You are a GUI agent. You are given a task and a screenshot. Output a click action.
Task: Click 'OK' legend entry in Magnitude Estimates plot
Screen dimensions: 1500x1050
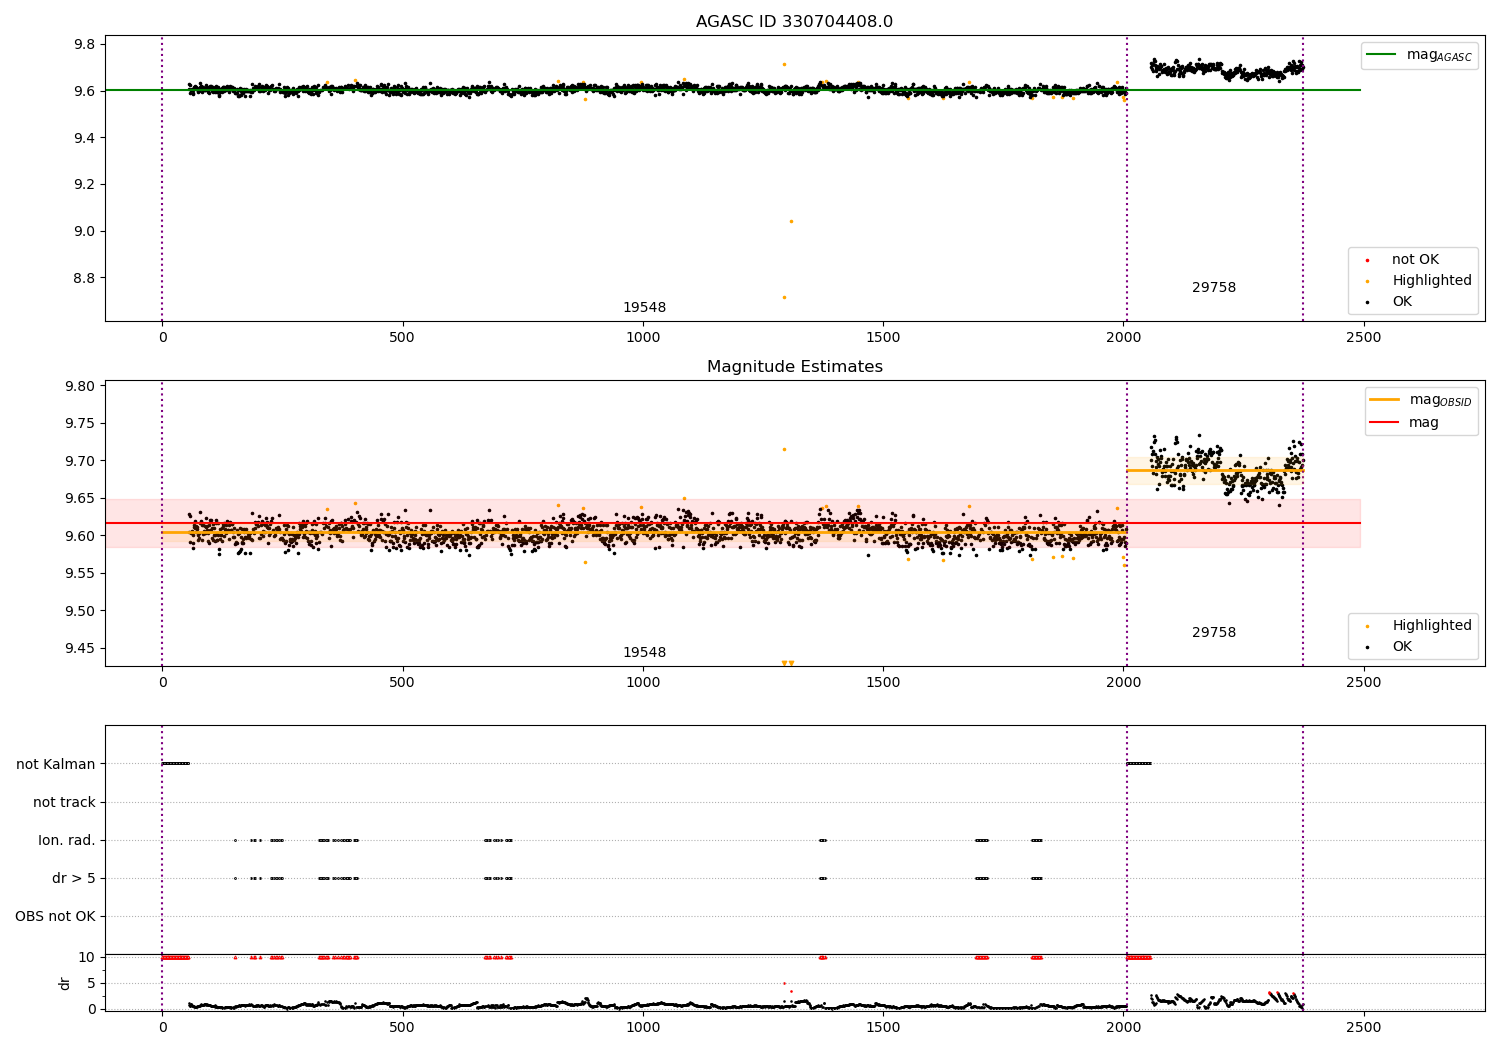1390,647
